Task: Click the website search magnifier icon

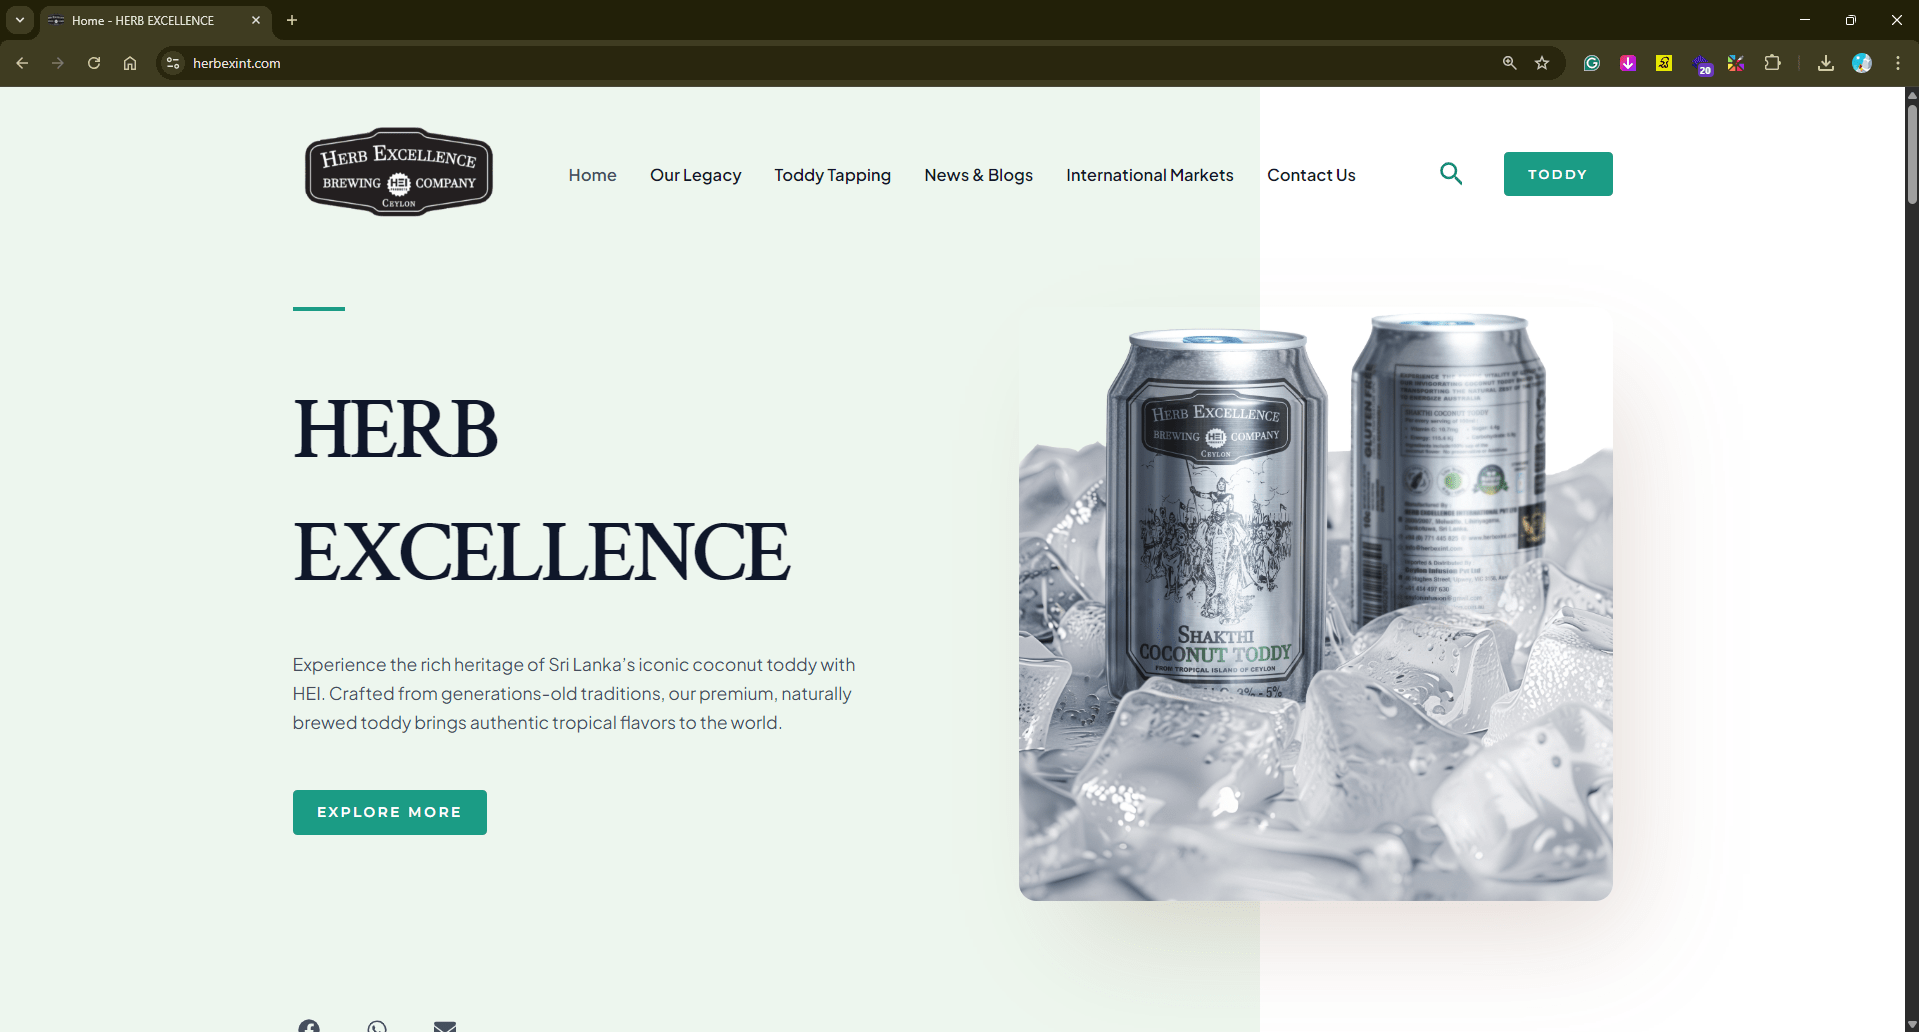Action: point(1451,174)
